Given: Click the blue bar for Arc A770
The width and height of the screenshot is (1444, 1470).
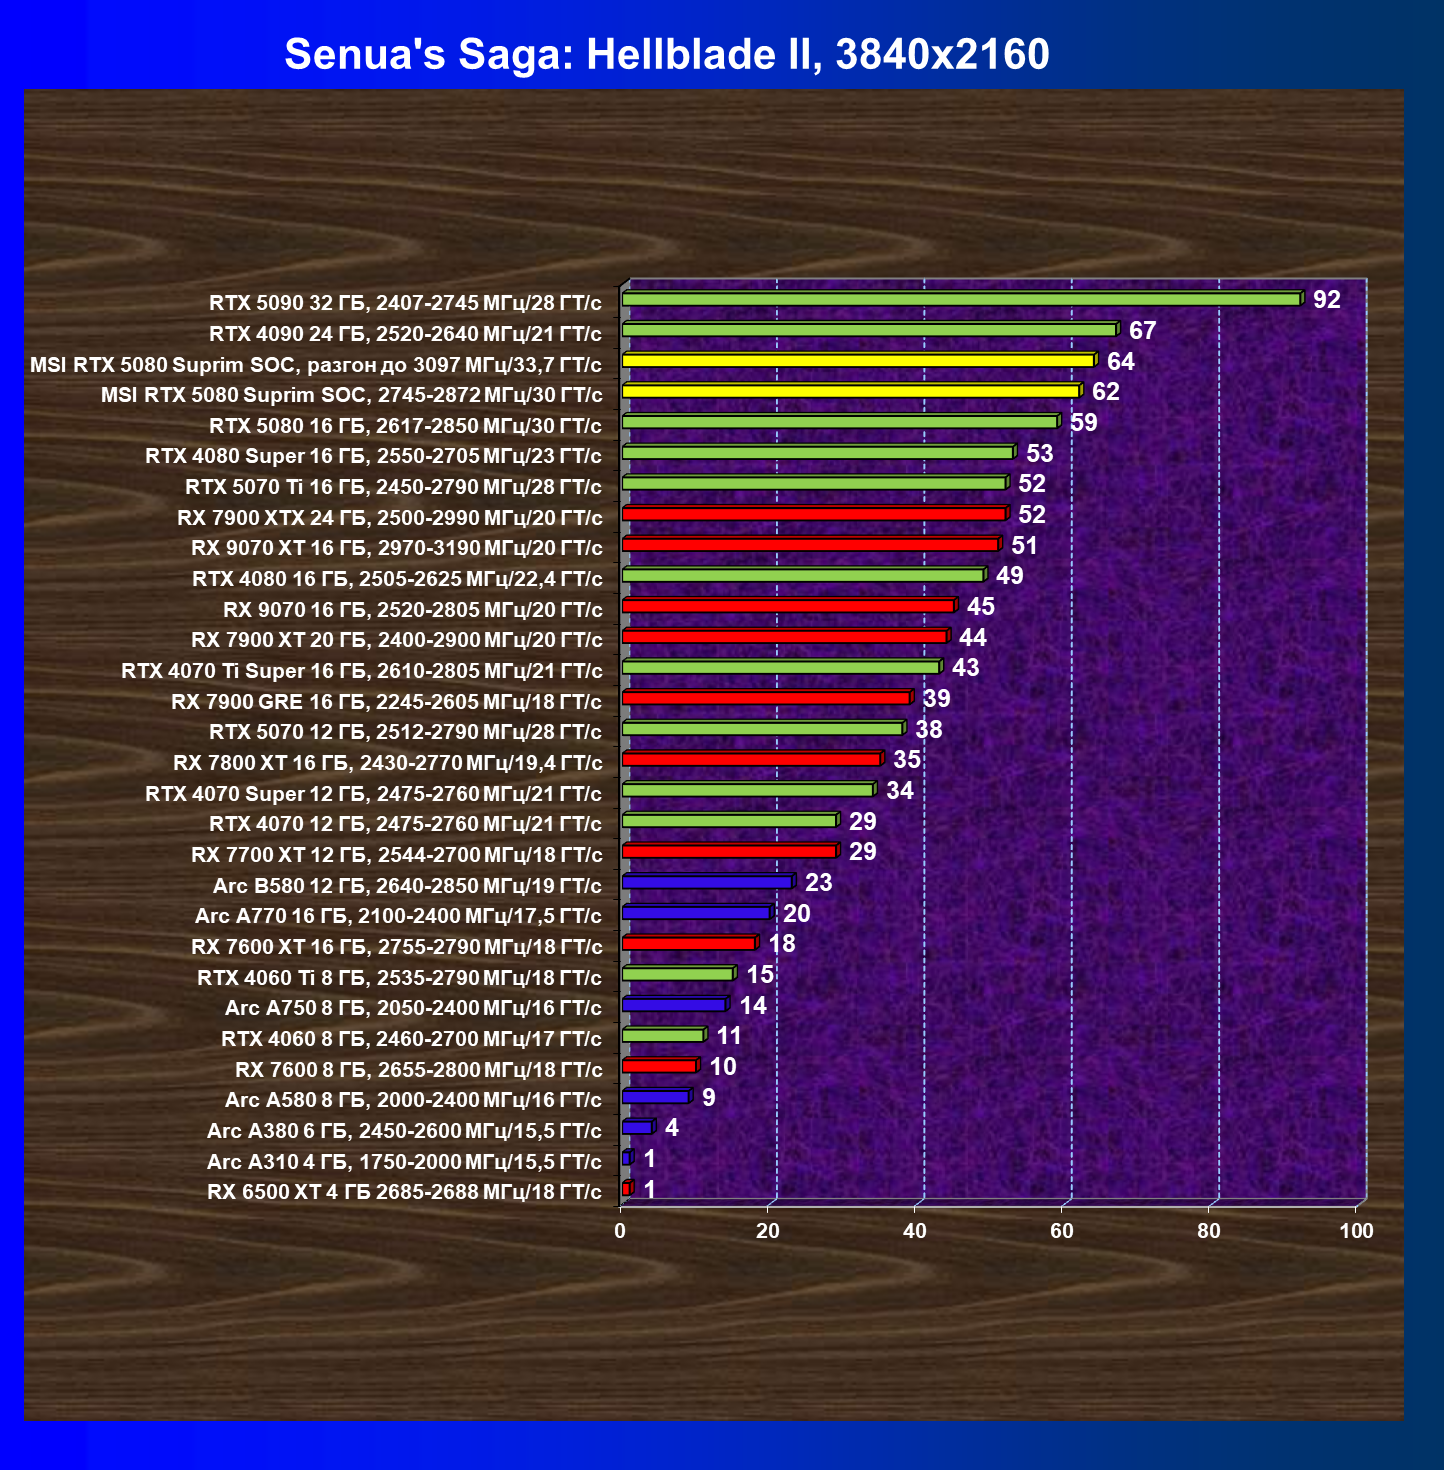Looking at the screenshot, I should tap(697, 912).
